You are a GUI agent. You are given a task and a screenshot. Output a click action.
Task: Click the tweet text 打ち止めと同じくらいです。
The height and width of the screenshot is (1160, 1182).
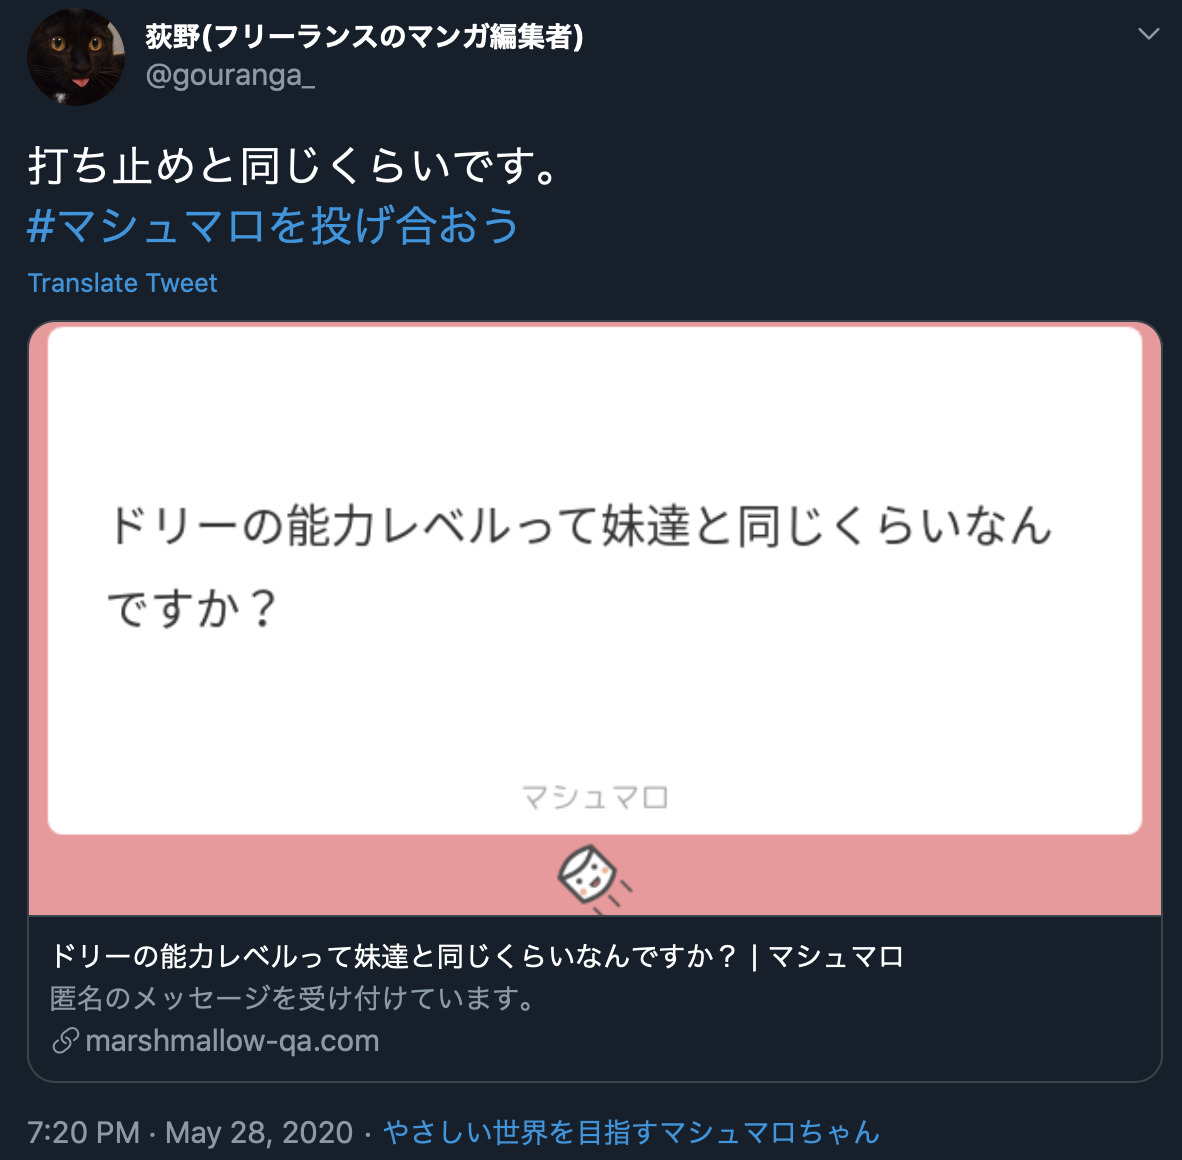pyautogui.click(x=293, y=166)
